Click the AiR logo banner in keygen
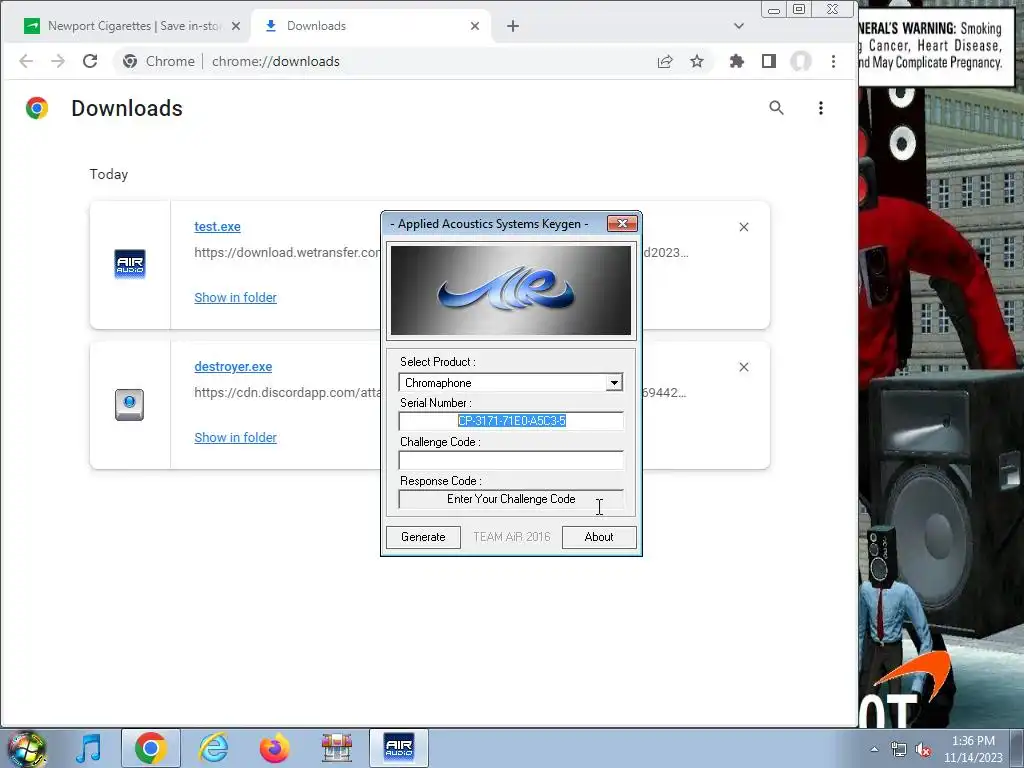Image resolution: width=1024 pixels, height=768 pixels. coord(511,290)
